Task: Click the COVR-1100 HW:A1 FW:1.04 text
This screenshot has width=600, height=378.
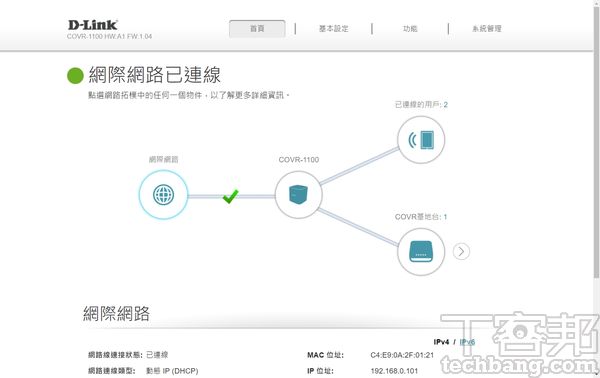Action: click(109, 36)
